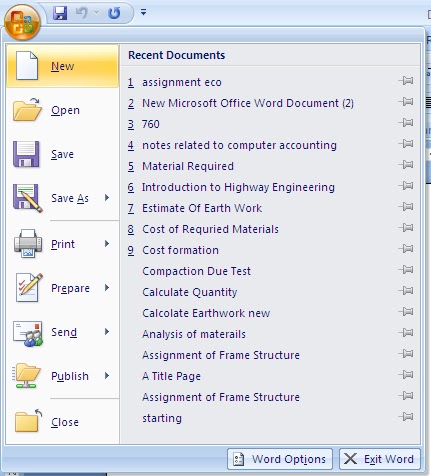Image resolution: width=431 pixels, height=476 pixels.
Task: Select the Publish menu label
Action: click(x=70, y=376)
